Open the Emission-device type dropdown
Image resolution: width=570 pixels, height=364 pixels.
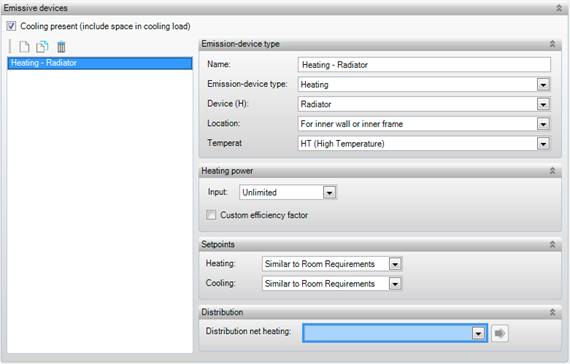543,85
